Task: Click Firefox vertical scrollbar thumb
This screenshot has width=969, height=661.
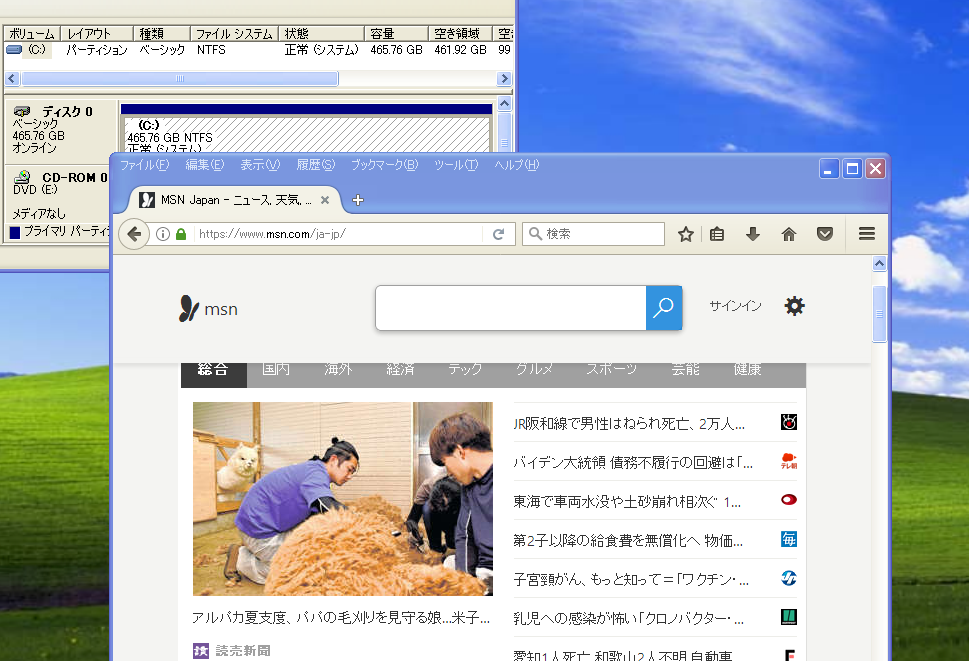Action: [879, 314]
